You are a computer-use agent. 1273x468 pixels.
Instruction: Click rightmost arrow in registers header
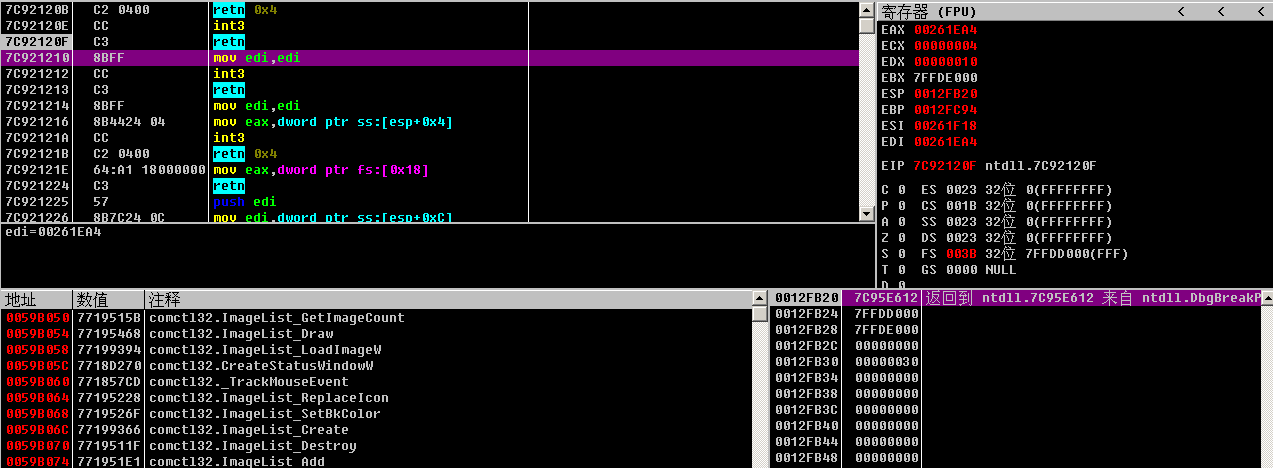(x=1259, y=11)
